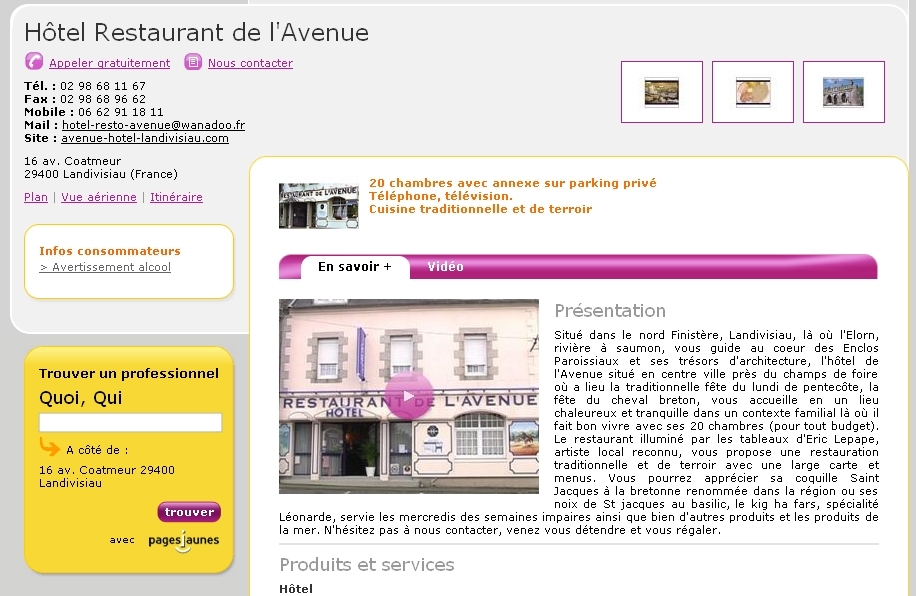The image size is (916, 596).
Task: Open the Appeler gratuitement link
Action: [109, 63]
